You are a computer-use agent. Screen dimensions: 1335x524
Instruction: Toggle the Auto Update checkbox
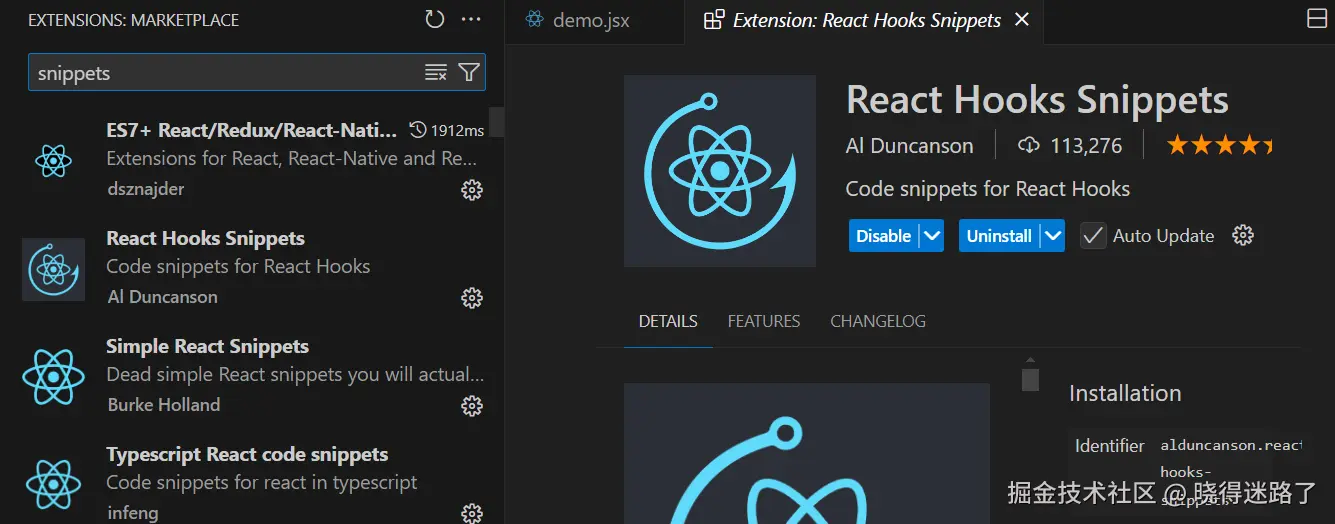pyautogui.click(x=1093, y=236)
